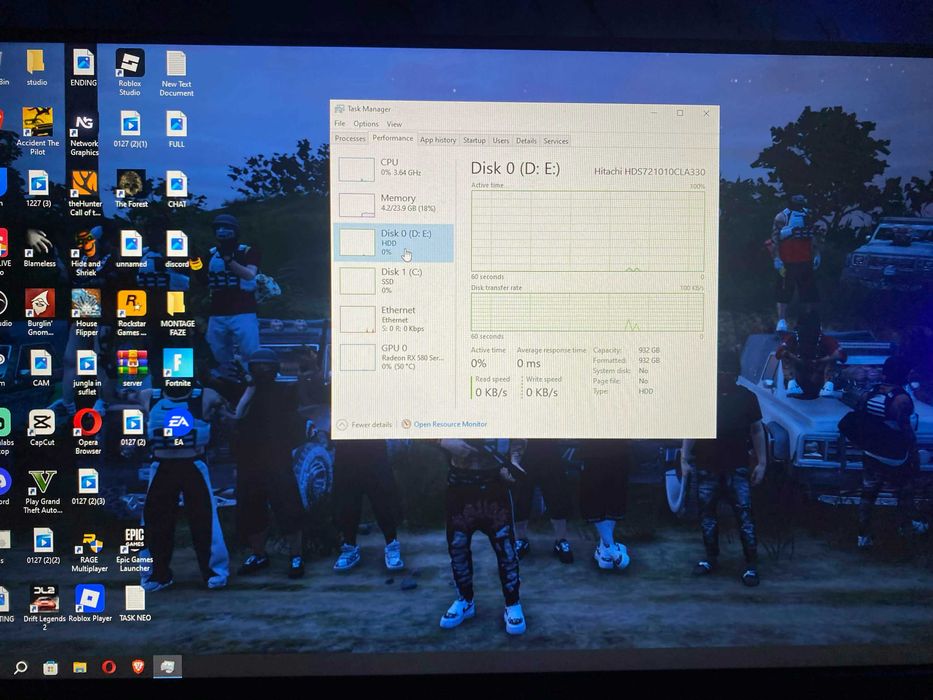
Task: Launch theHunter Call of the Wild shortcut
Action: point(85,193)
